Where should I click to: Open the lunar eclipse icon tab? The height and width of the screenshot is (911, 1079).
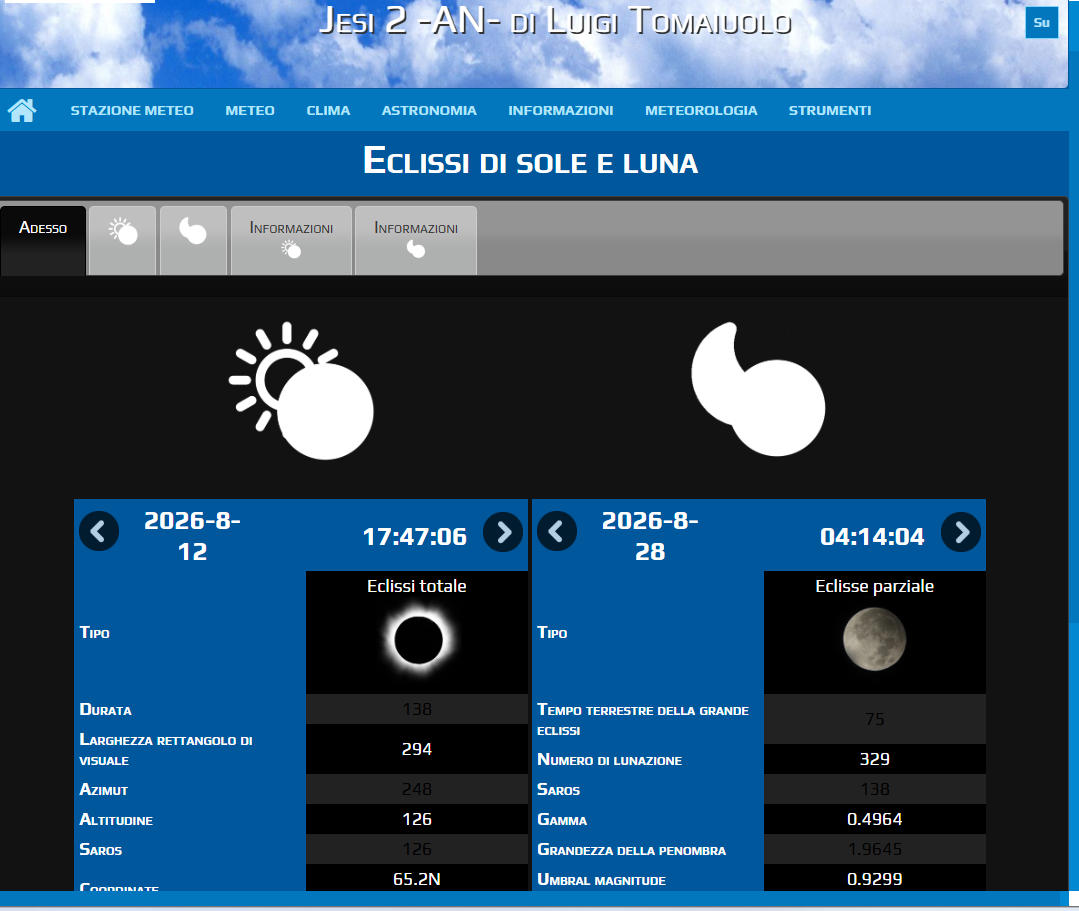(x=193, y=240)
